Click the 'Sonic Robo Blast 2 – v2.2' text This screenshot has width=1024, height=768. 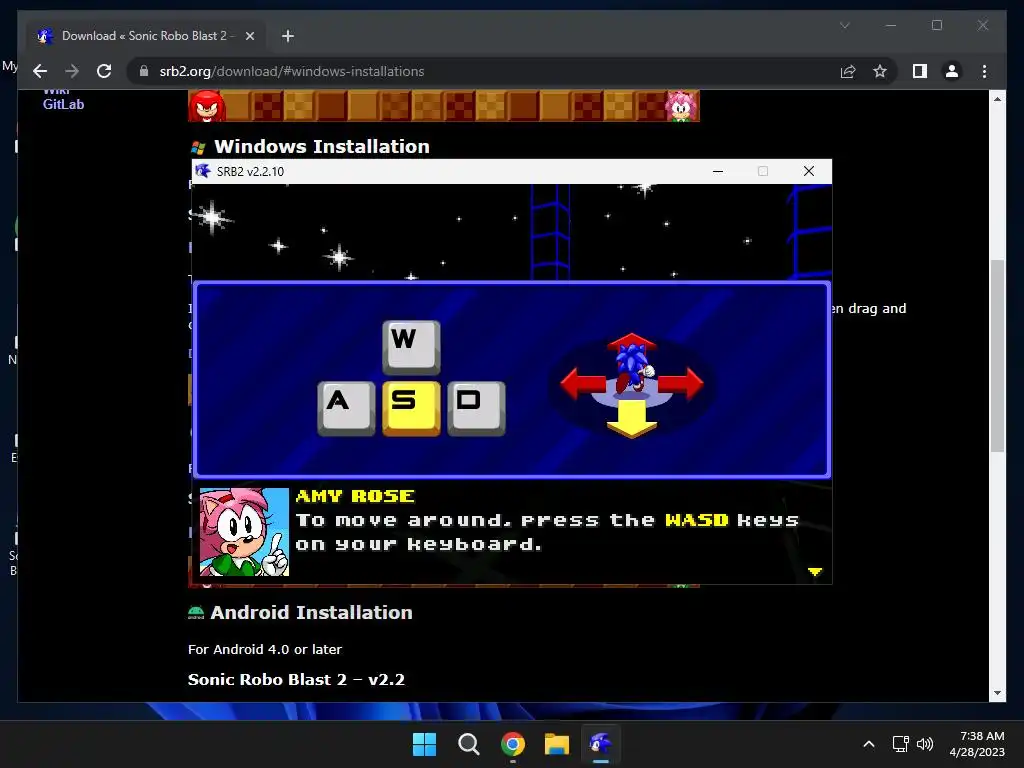pyautogui.click(x=296, y=679)
